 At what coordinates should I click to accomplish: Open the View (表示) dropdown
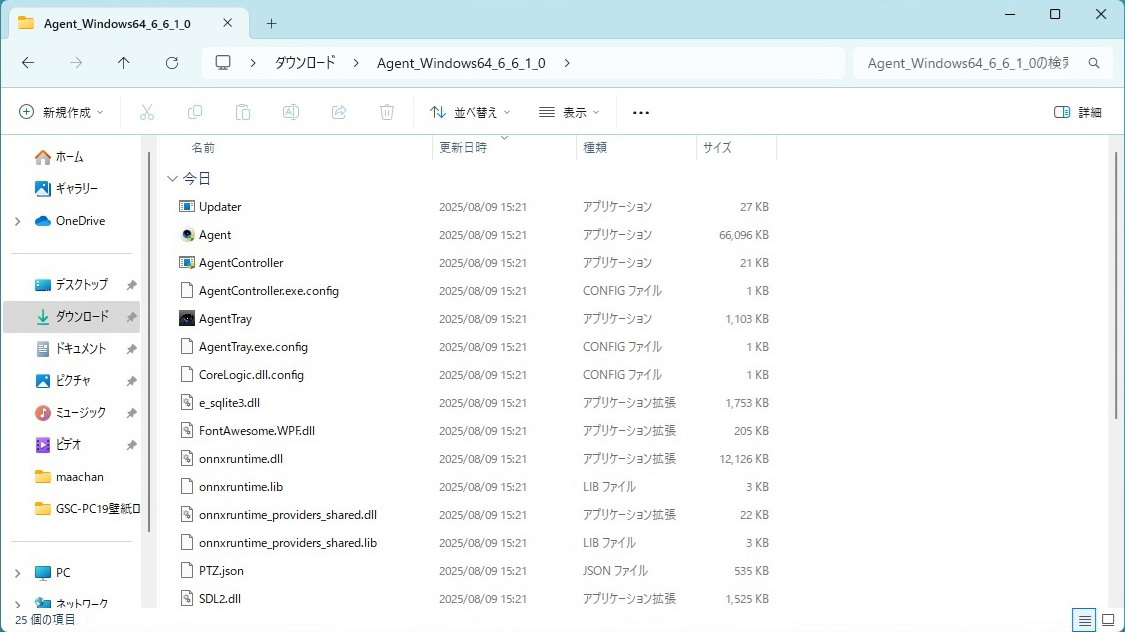point(569,113)
